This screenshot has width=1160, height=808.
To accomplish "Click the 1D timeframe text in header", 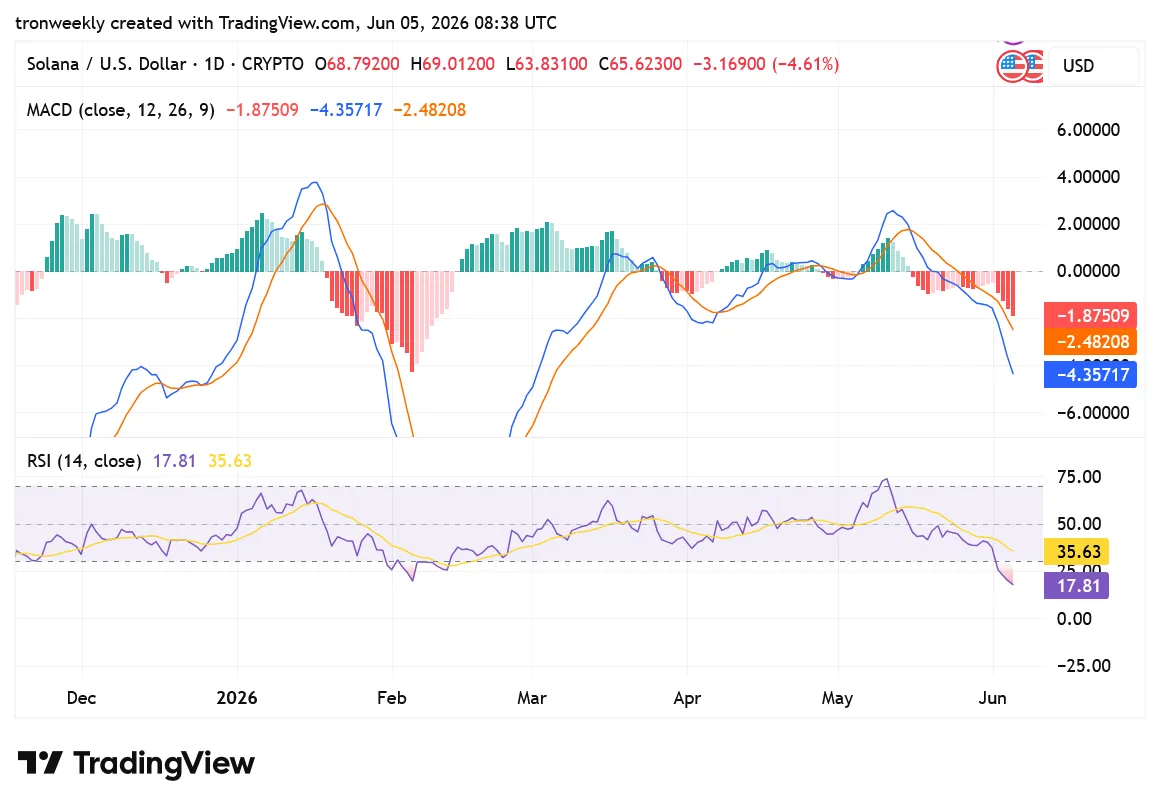I will (214, 64).
